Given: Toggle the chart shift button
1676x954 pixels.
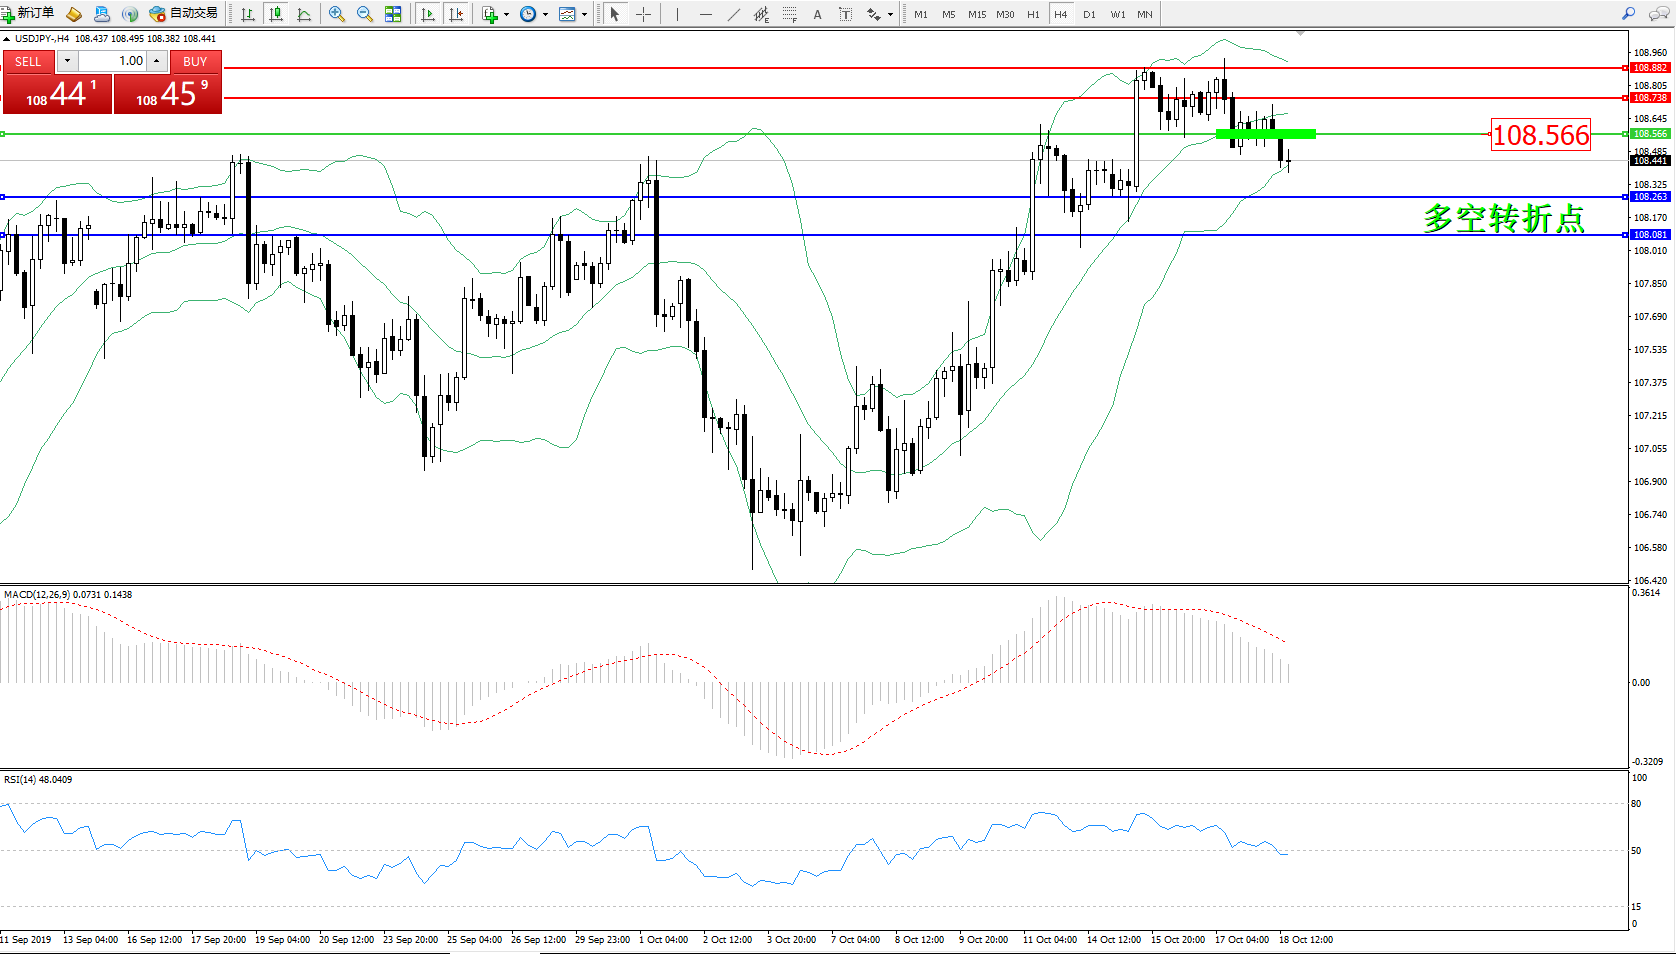Looking at the screenshot, I should tap(456, 14).
